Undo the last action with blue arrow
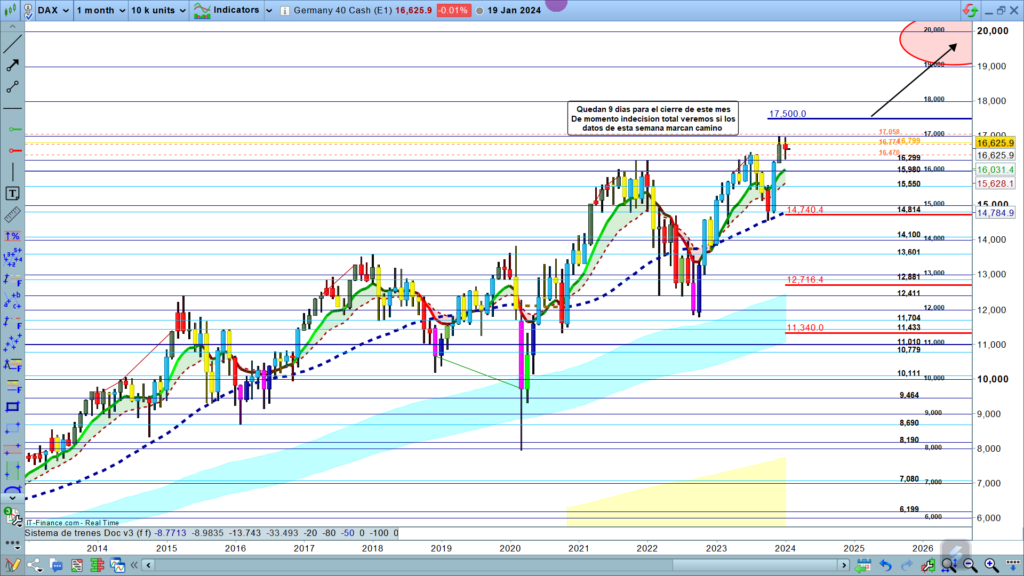The height and width of the screenshot is (576, 1024). [887, 566]
